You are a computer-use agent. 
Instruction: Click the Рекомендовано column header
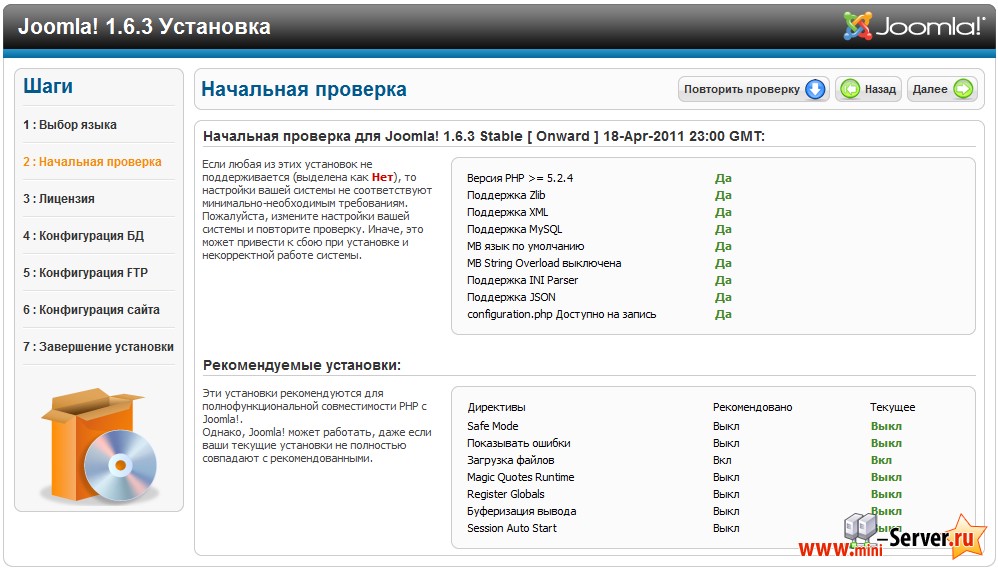pos(752,407)
